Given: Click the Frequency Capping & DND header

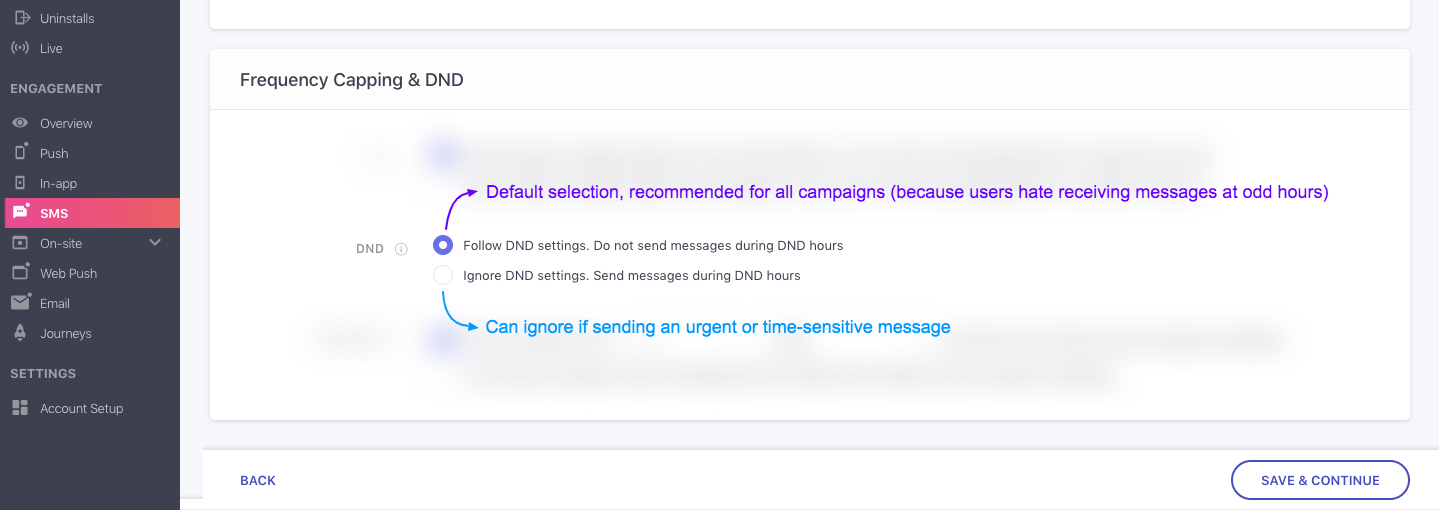Looking at the screenshot, I should point(352,80).
